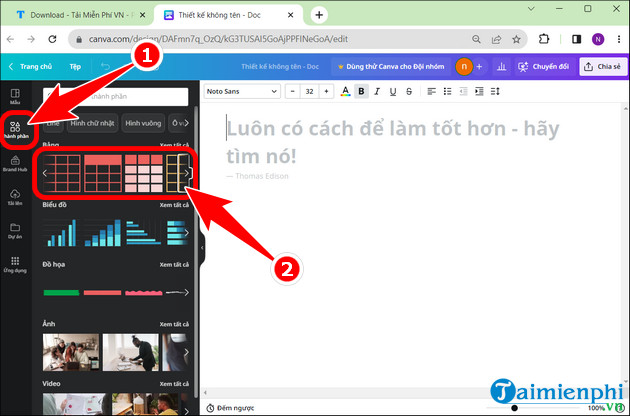Insert the first red outlined table

tap(61, 173)
